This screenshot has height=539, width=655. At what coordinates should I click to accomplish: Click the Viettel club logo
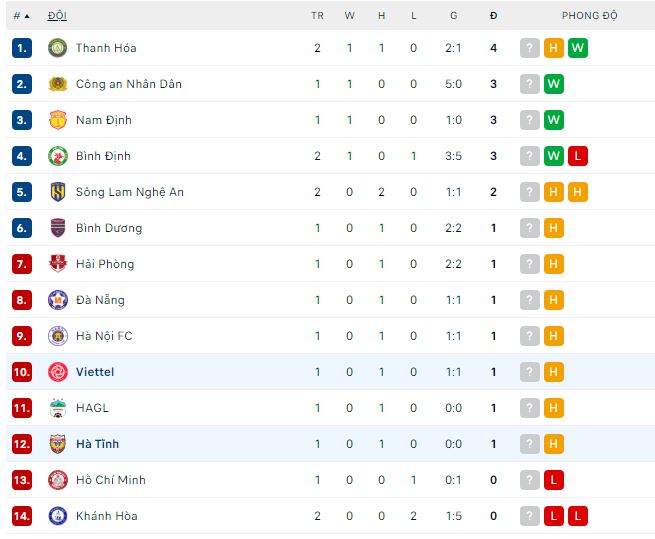57,372
